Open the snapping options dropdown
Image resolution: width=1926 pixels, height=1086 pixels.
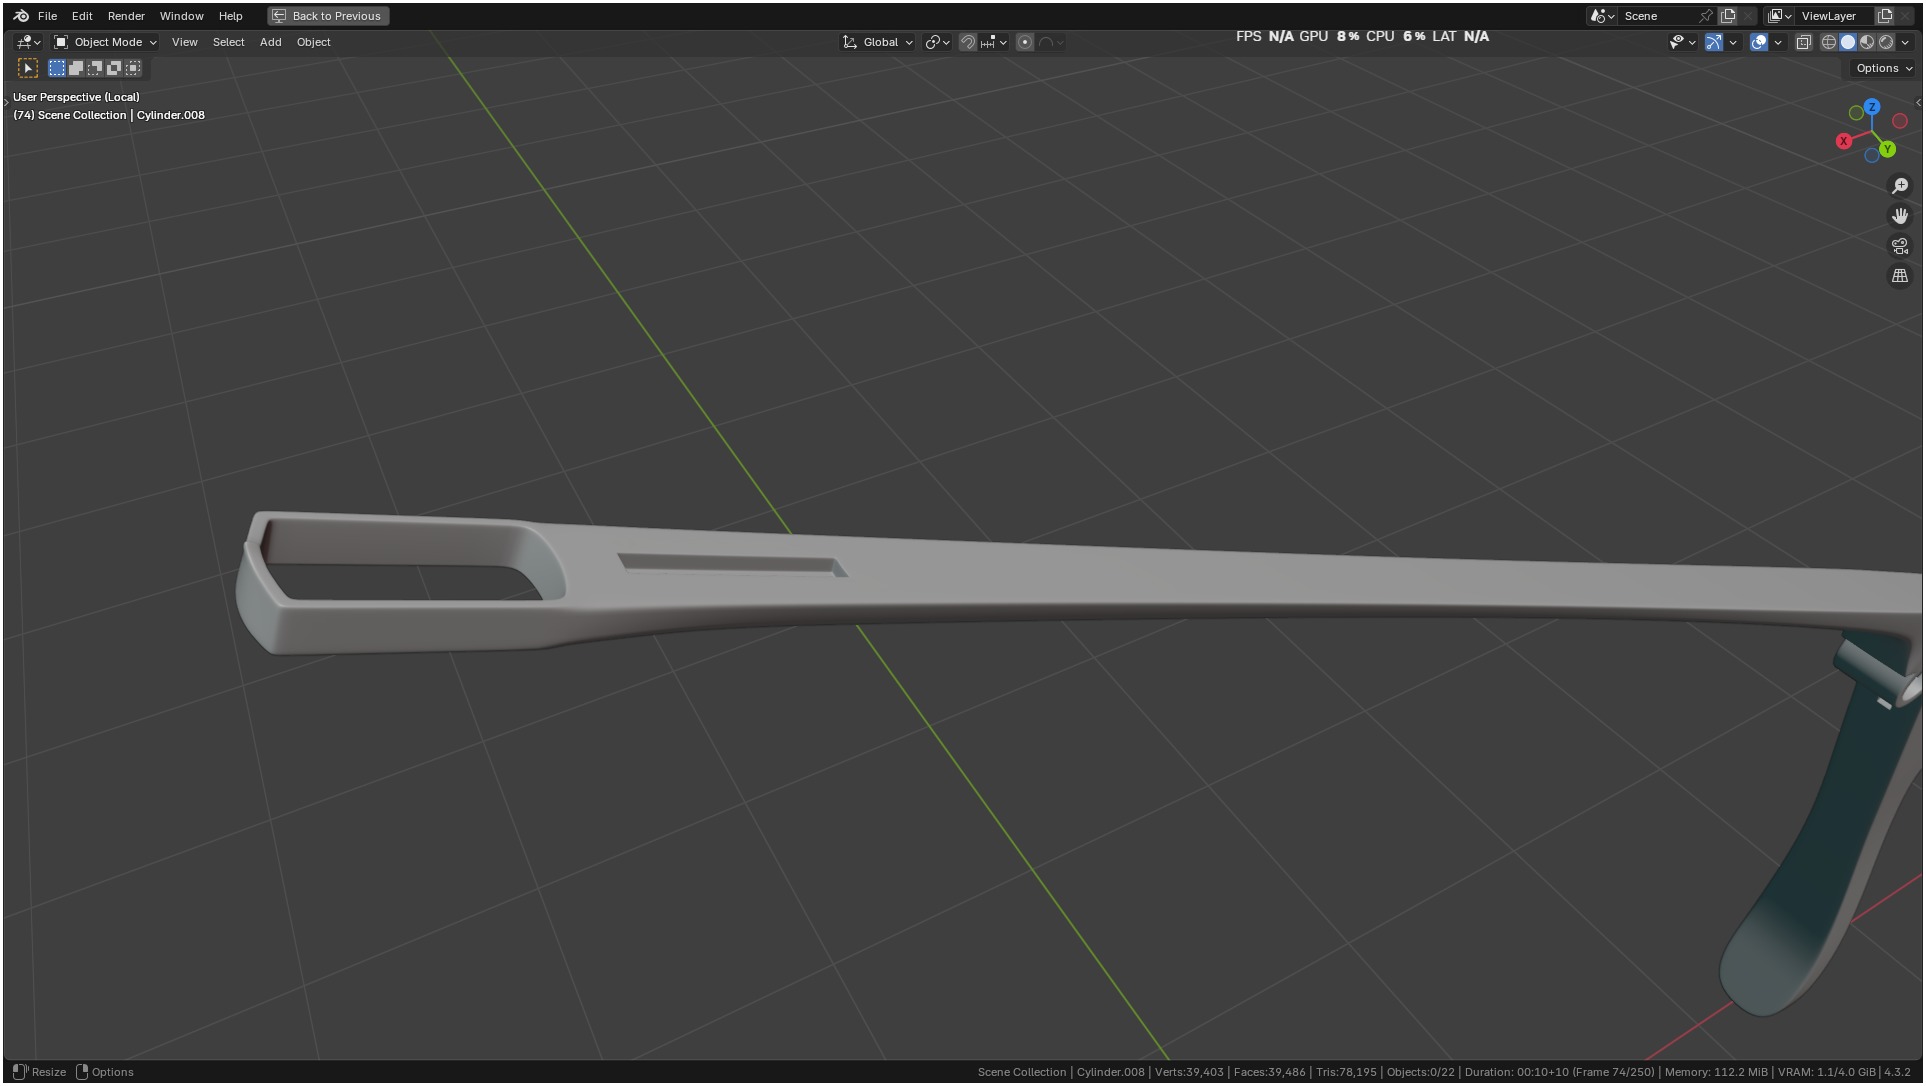[x=994, y=42]
